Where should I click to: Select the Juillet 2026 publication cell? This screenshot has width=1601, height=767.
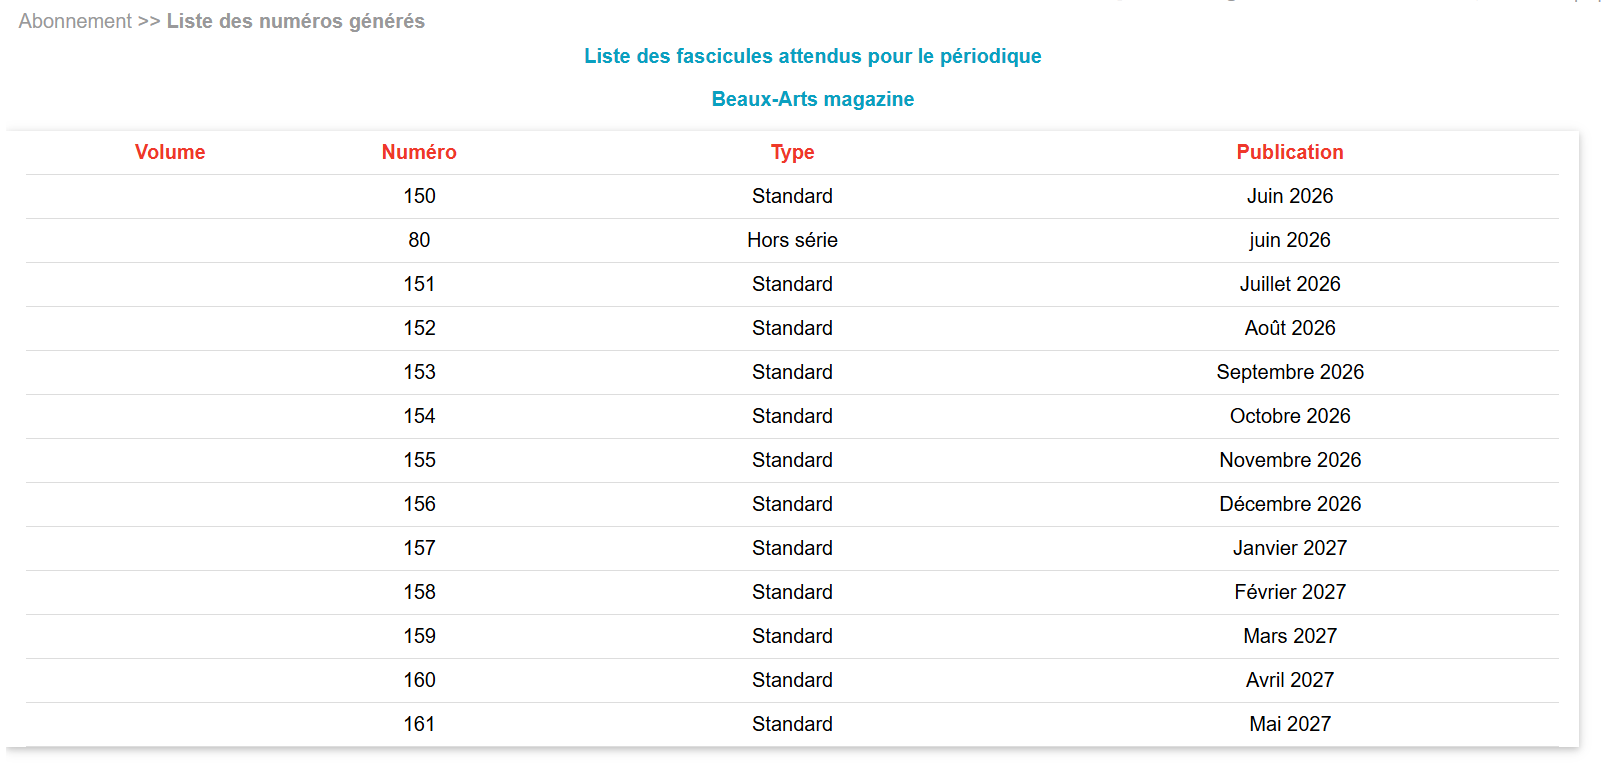tap(1290, 284)
